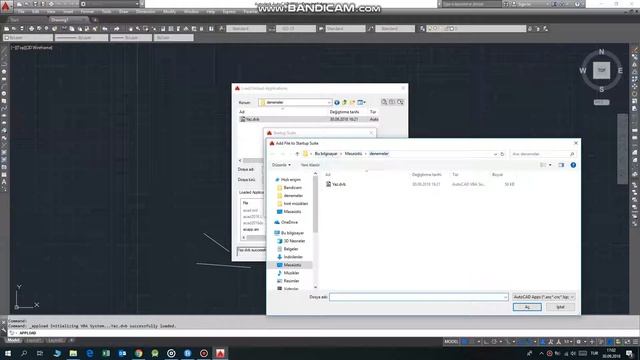Switch to the Model layout tab
Screen dimensions: 640x360
[x=13, y=340]
